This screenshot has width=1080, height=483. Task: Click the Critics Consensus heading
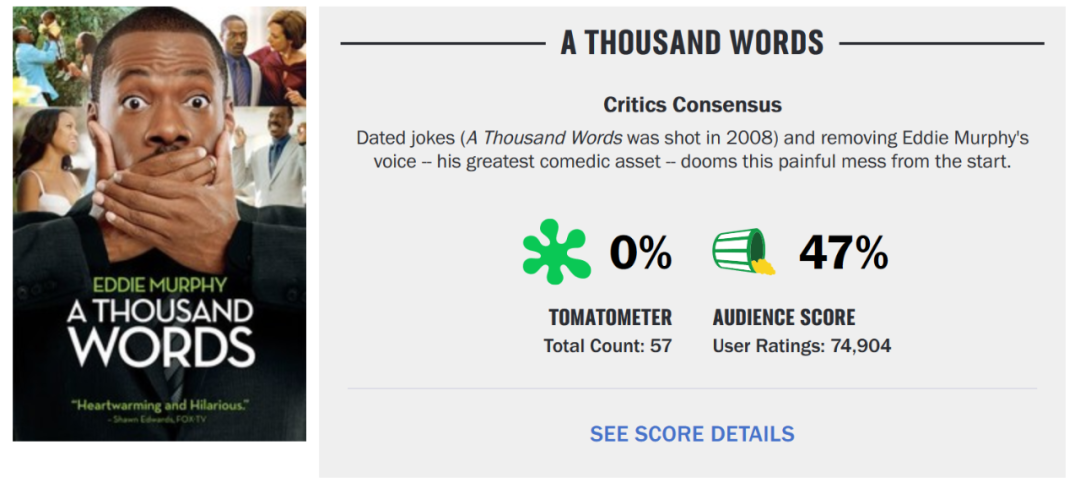coord(692,105)
